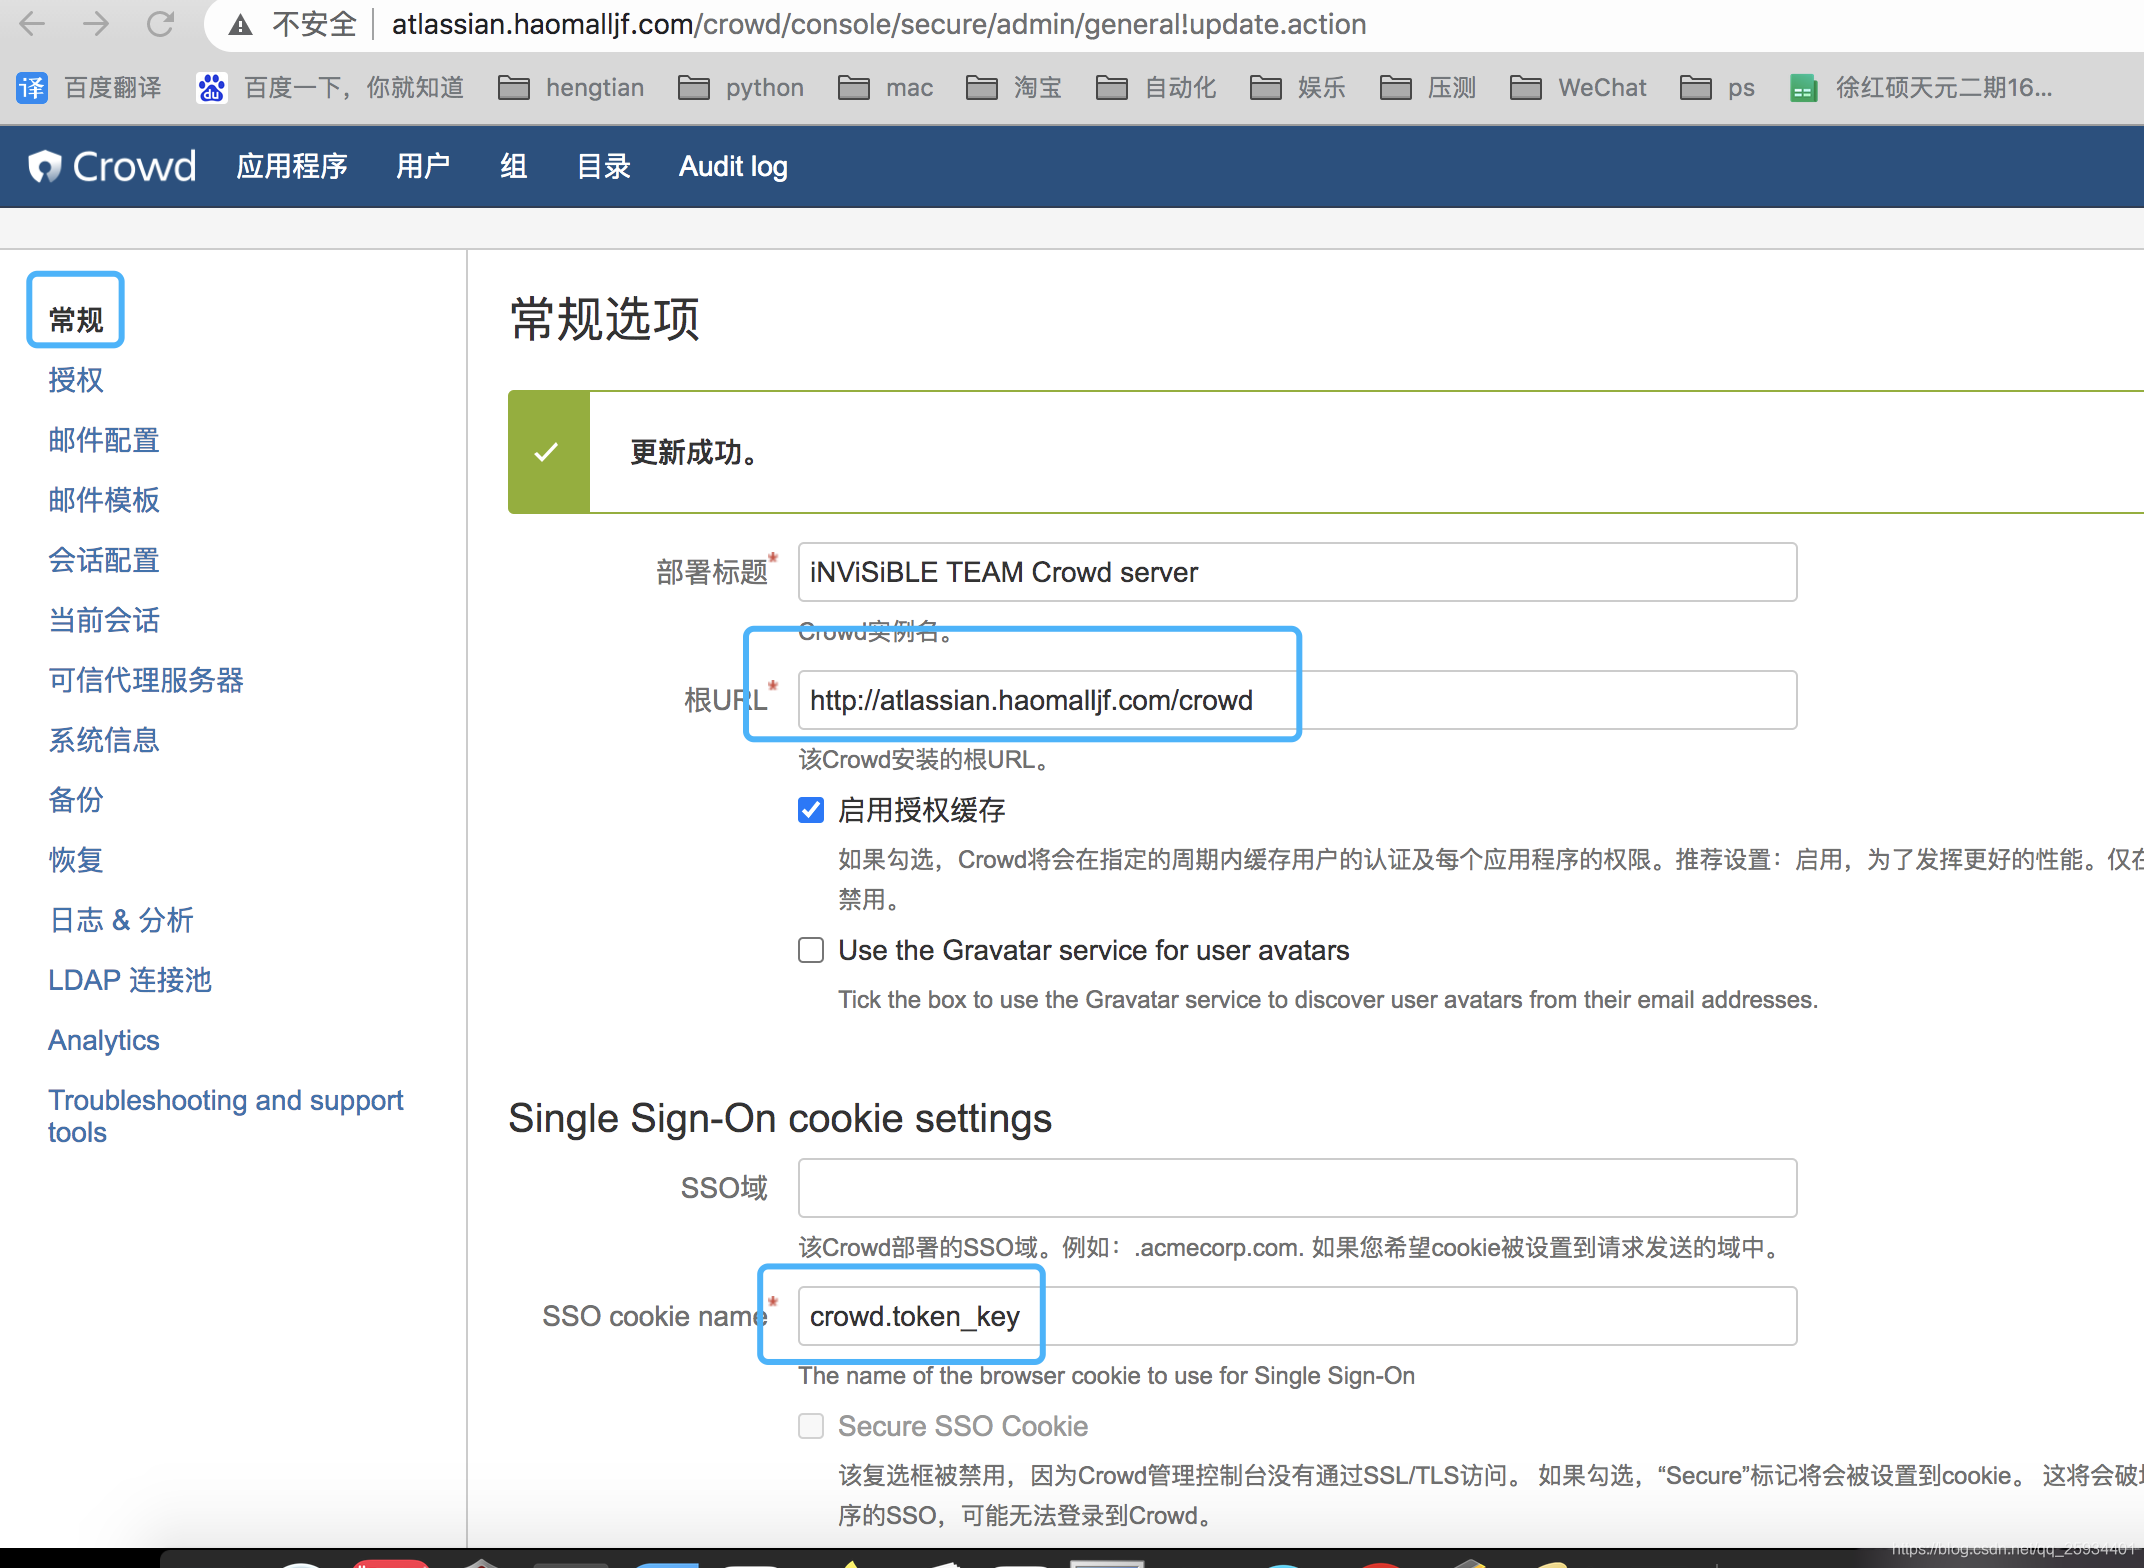This screenshot has width=2144, height=1568.
Task: Open 可信代理服务器 settings
Action: [146, 680]
